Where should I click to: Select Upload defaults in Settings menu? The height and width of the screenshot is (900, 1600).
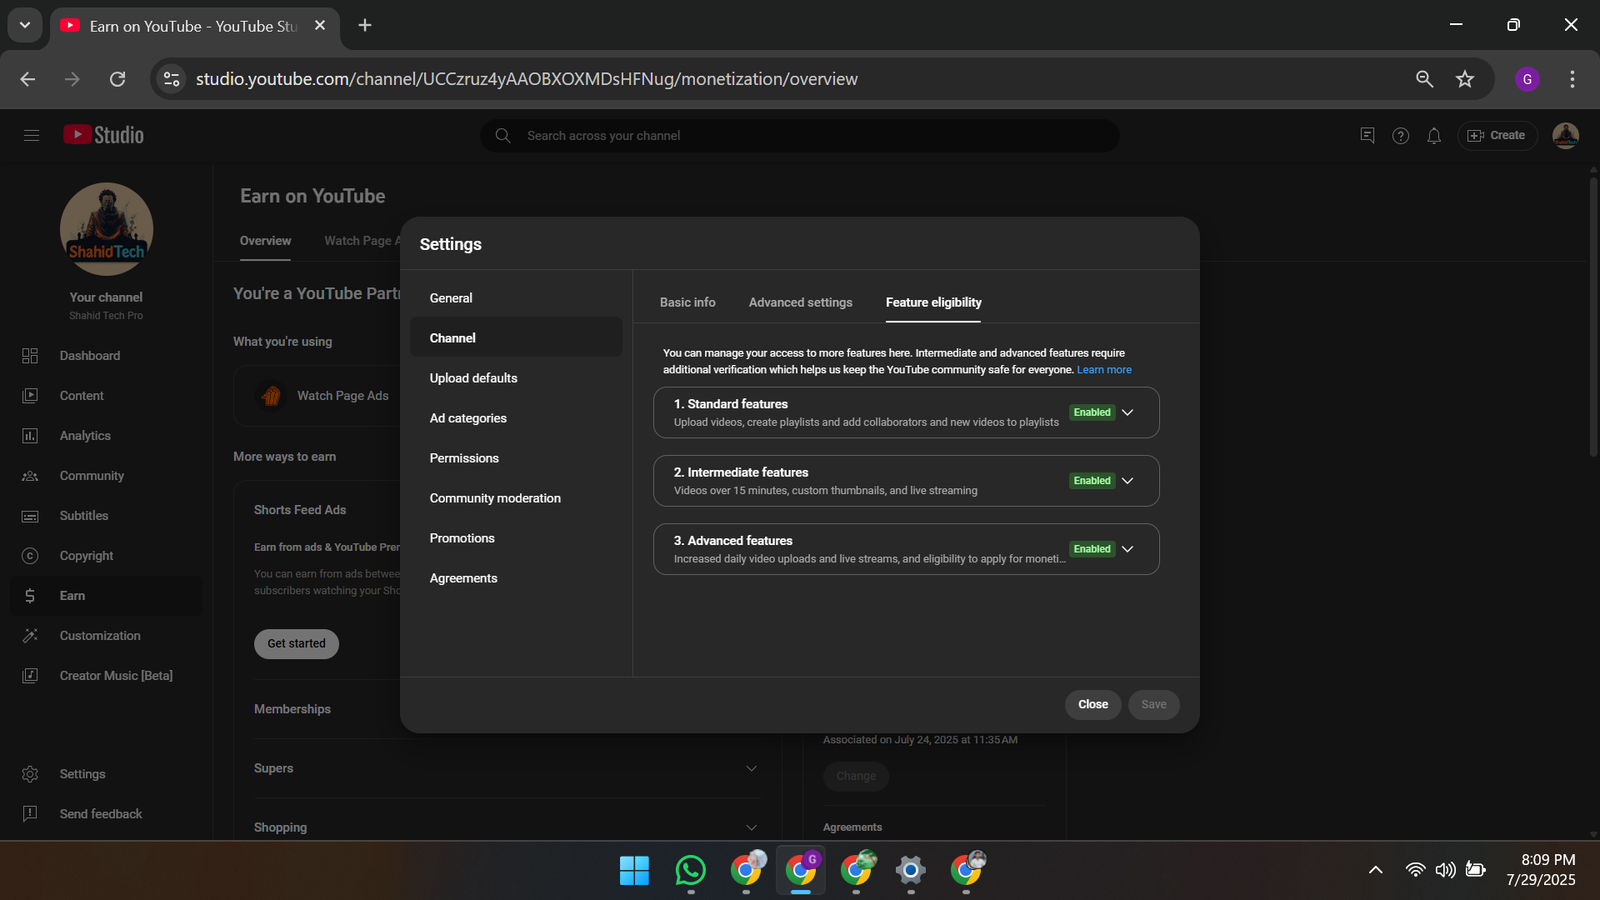516,378
